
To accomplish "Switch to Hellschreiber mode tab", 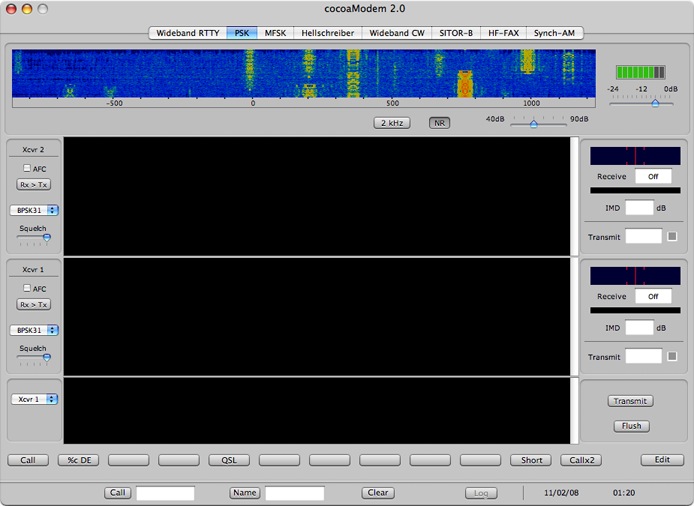I will point(328,33).
